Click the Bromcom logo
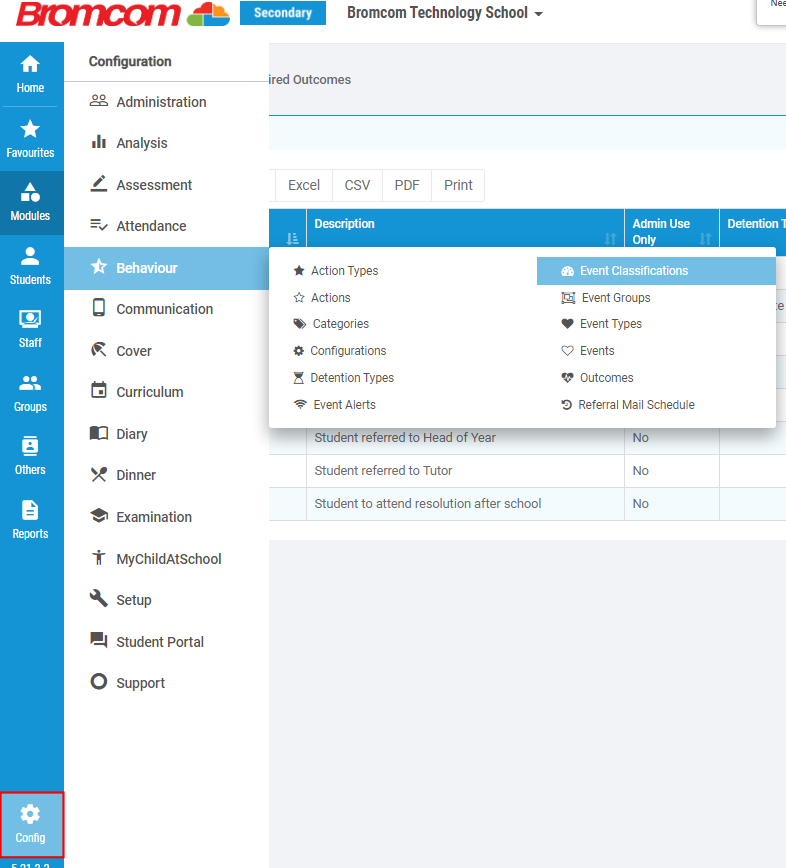The height and width of the screenshot is (868, 786). coord(123,14)
